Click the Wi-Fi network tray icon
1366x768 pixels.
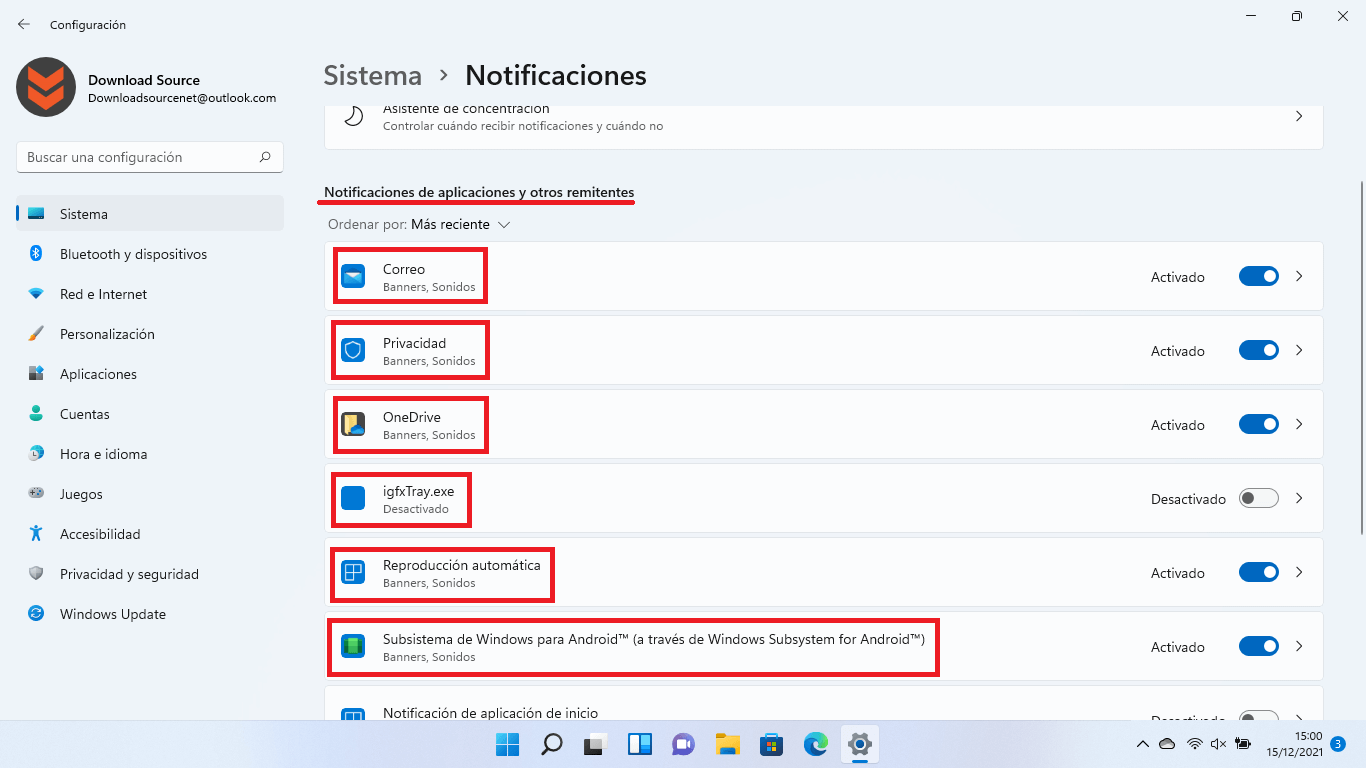tap(1194, 744)
